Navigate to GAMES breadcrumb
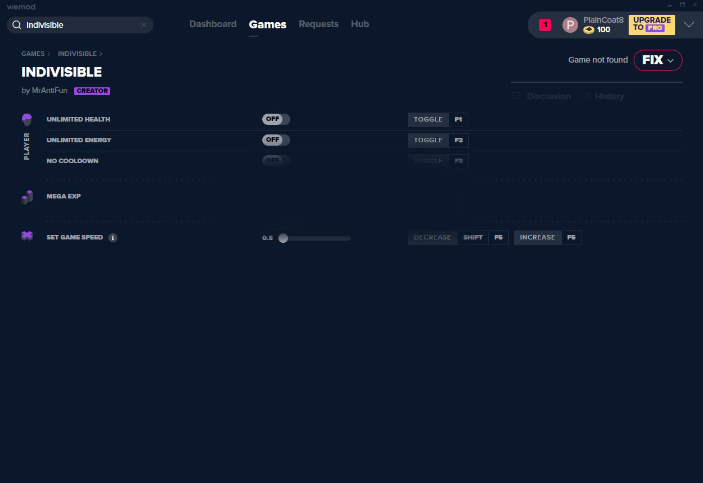Viewport: 703px width, 483px height. (33, 54)
